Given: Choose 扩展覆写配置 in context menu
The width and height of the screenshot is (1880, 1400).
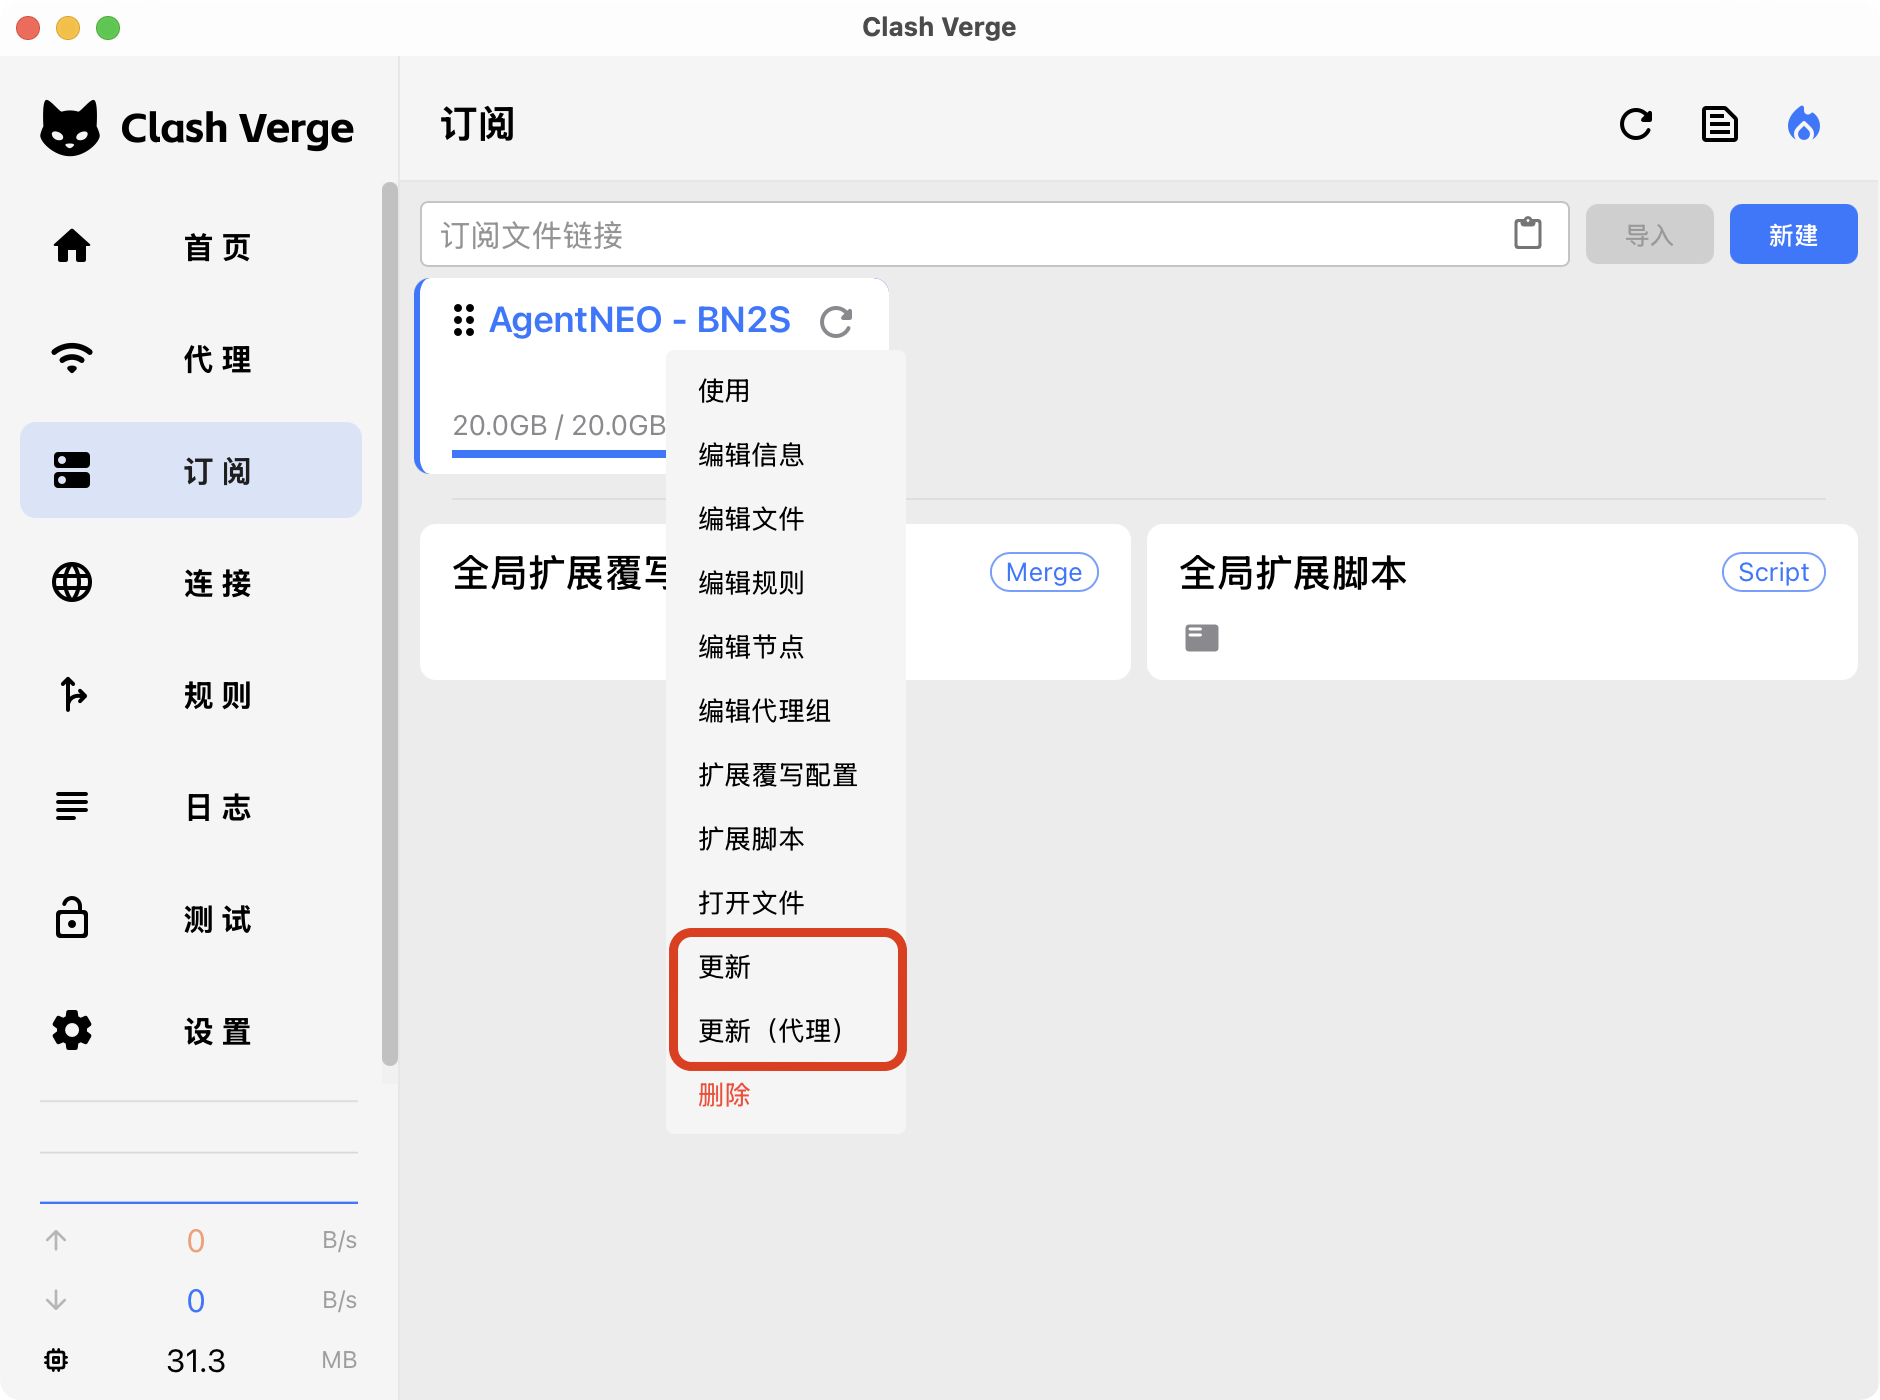Looking at the screenshot, I should pos(786,774).
